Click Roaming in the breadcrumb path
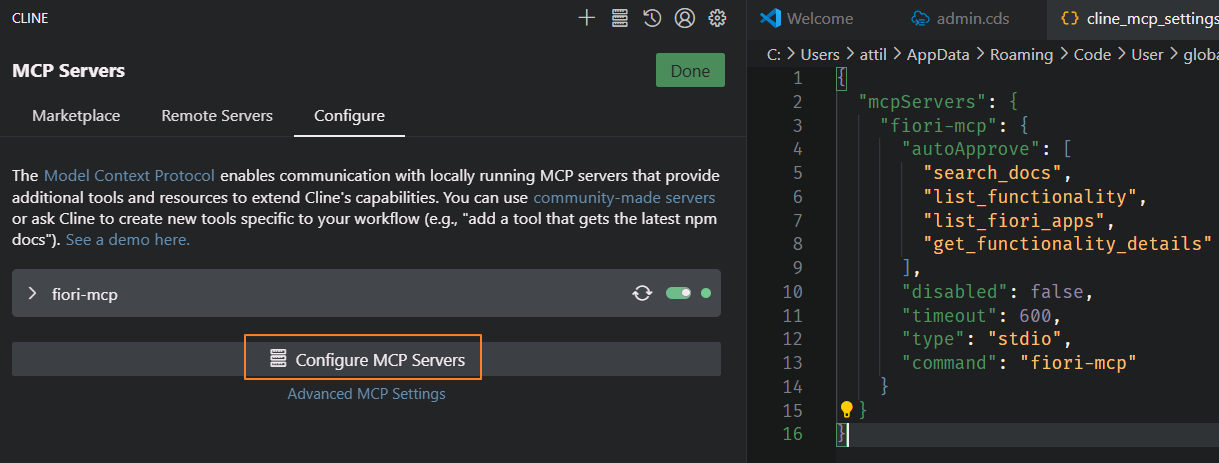This screenshot has width=1219, height=463. coord(1021,55)
